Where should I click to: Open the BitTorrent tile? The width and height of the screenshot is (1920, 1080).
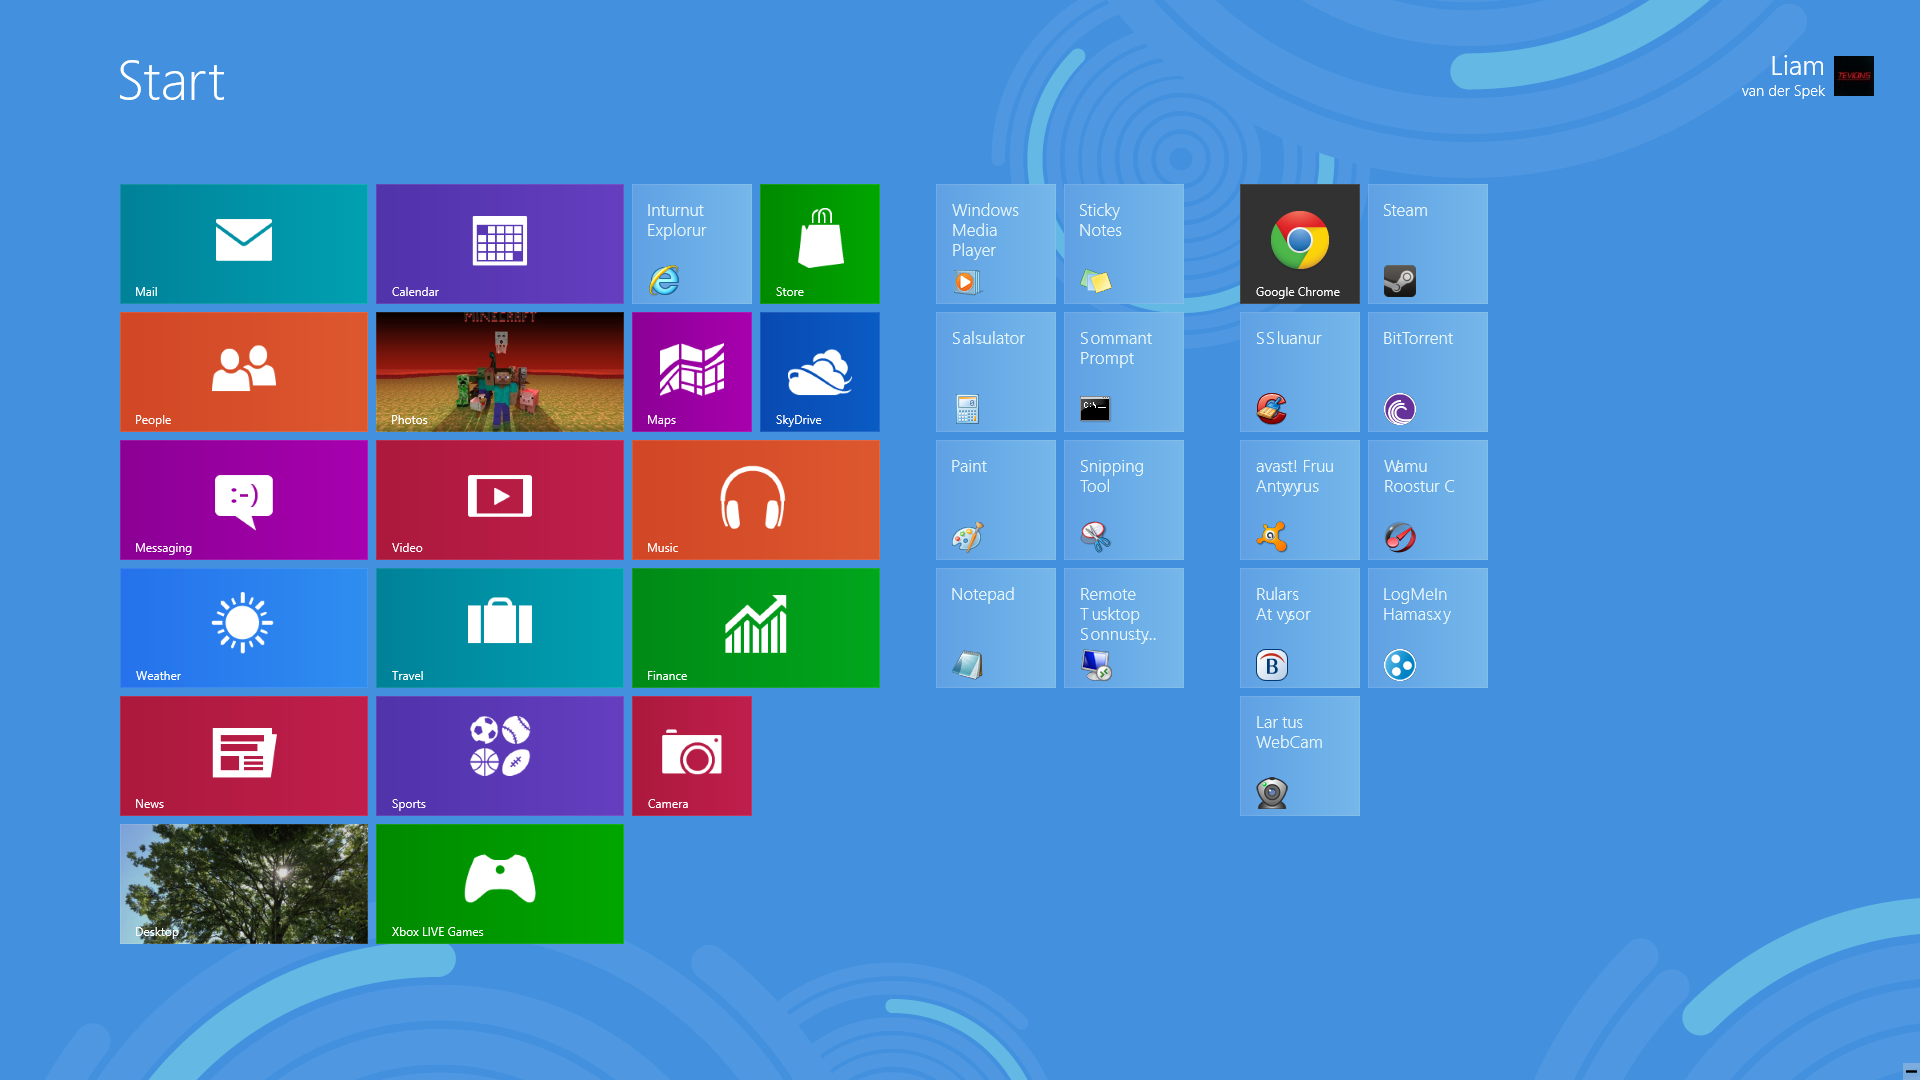[1427, 371]
